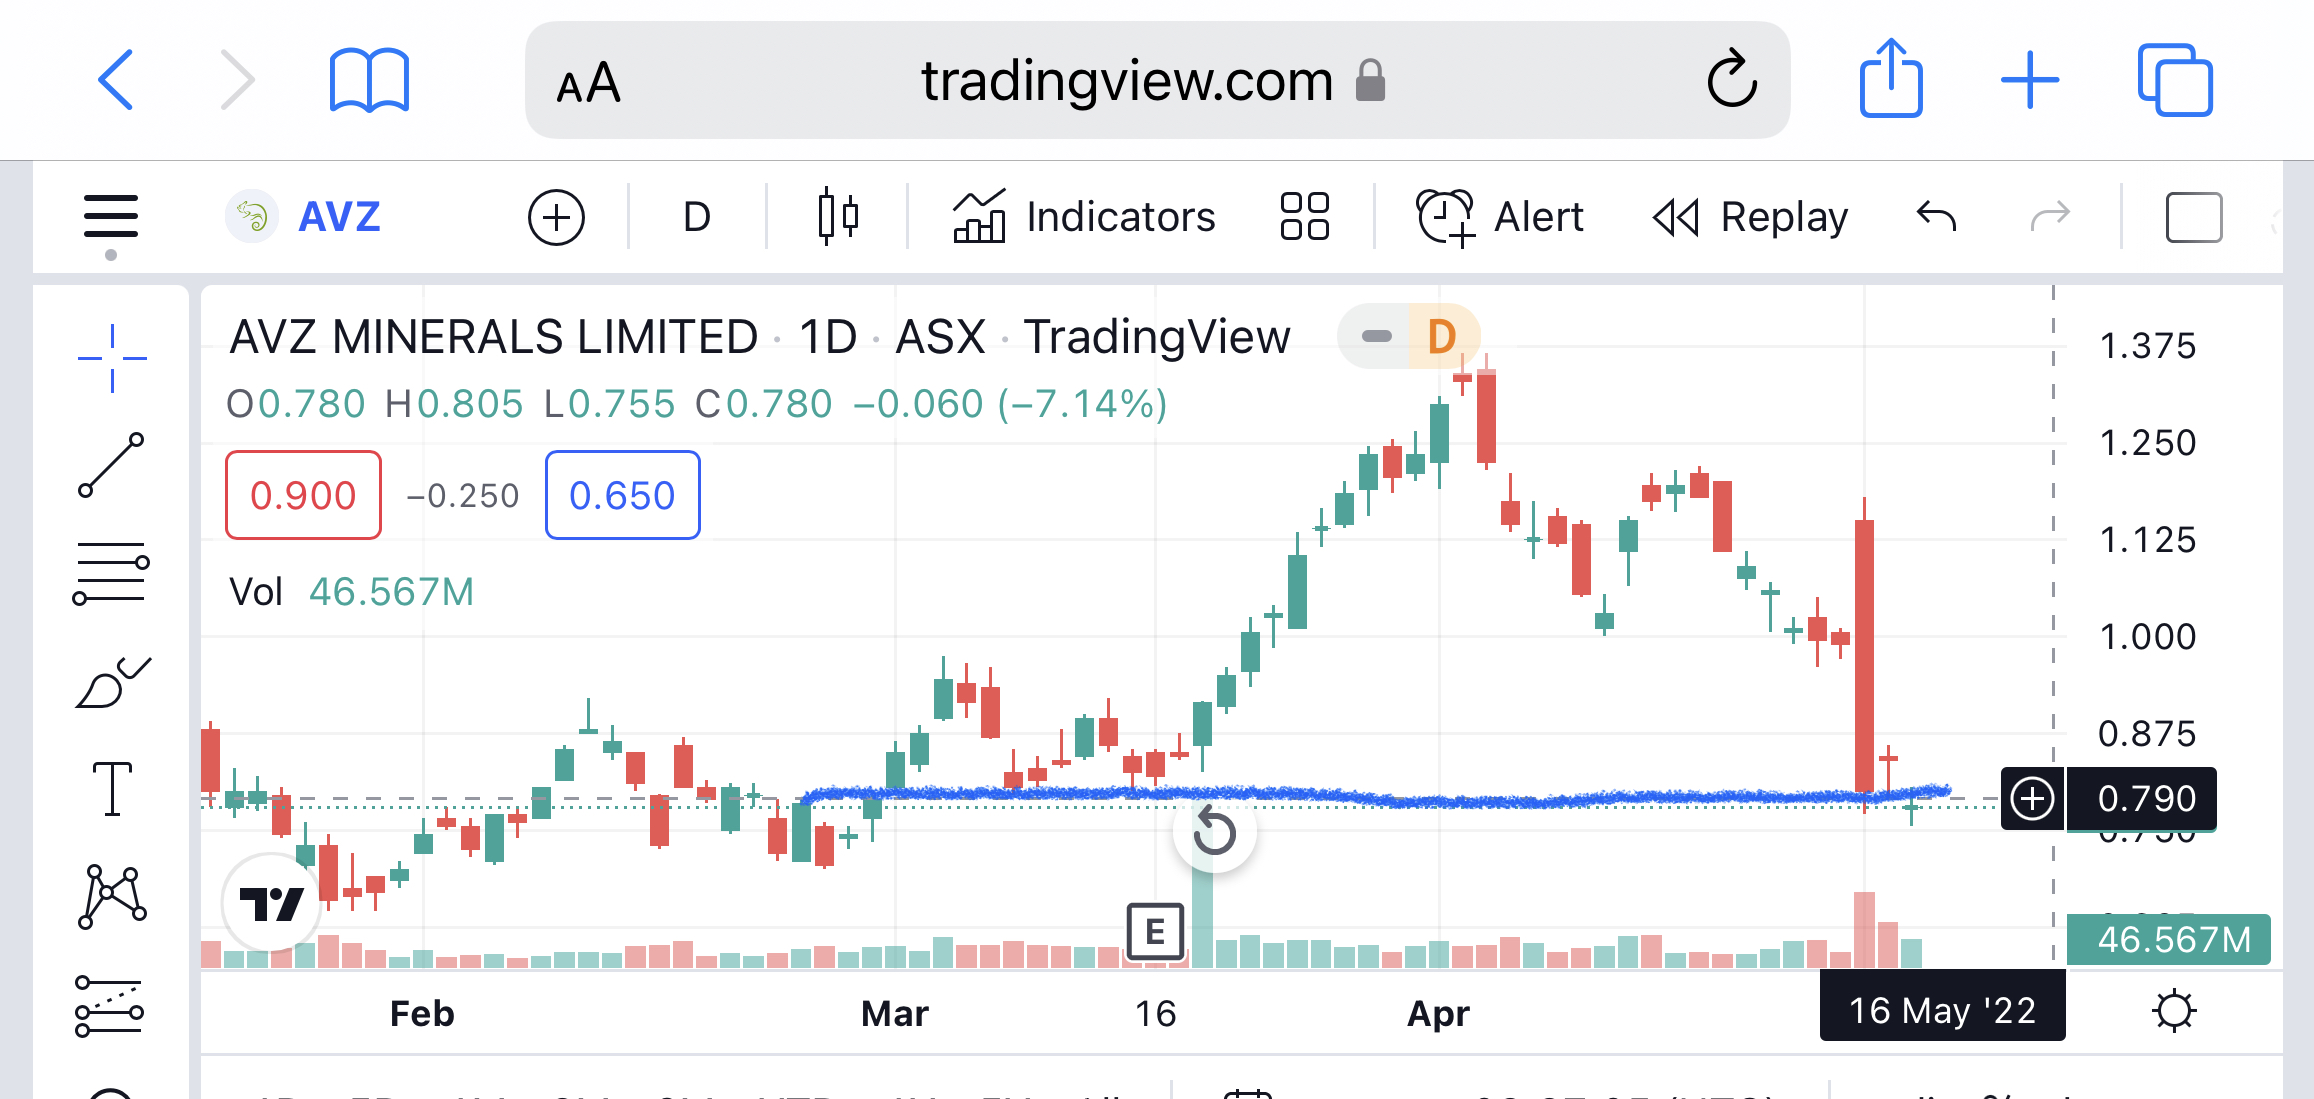Viewport: 2314px width, 1099px height.
Task: Toggle fullscreen mode rectangle icon
Action: point(2193,217)
